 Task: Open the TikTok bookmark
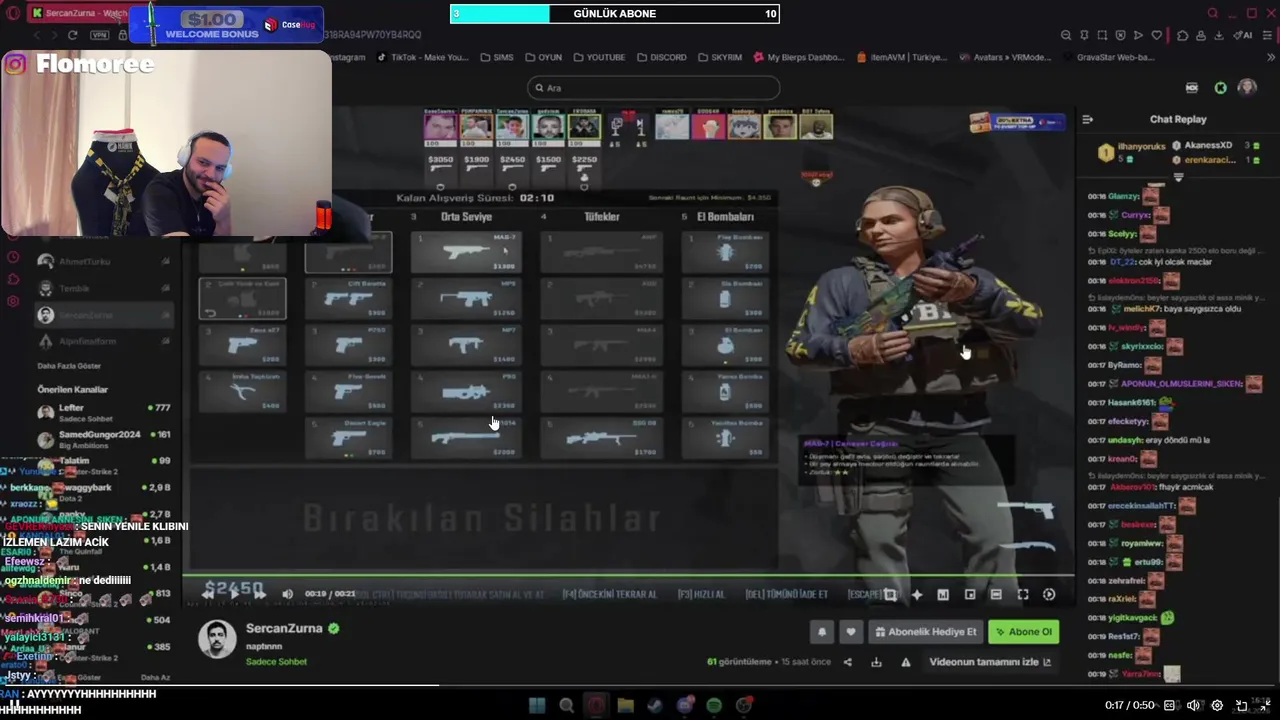(423, 57)
